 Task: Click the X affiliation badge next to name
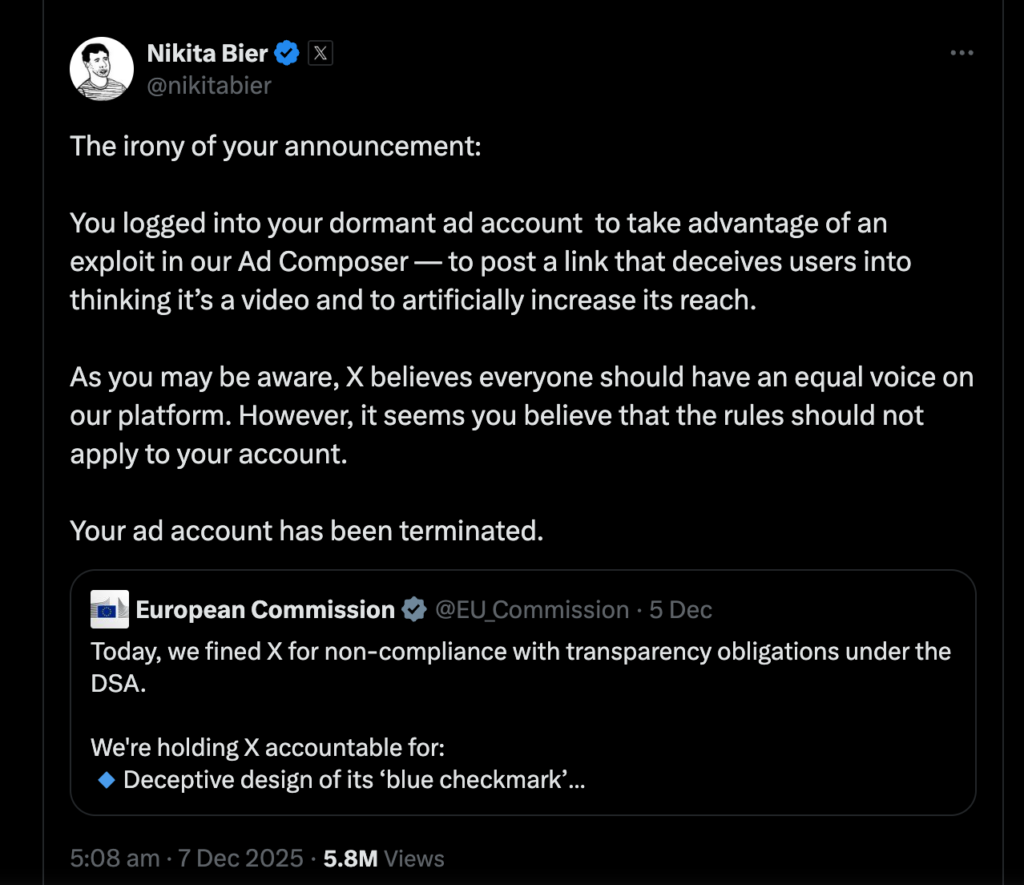point(320,54)
